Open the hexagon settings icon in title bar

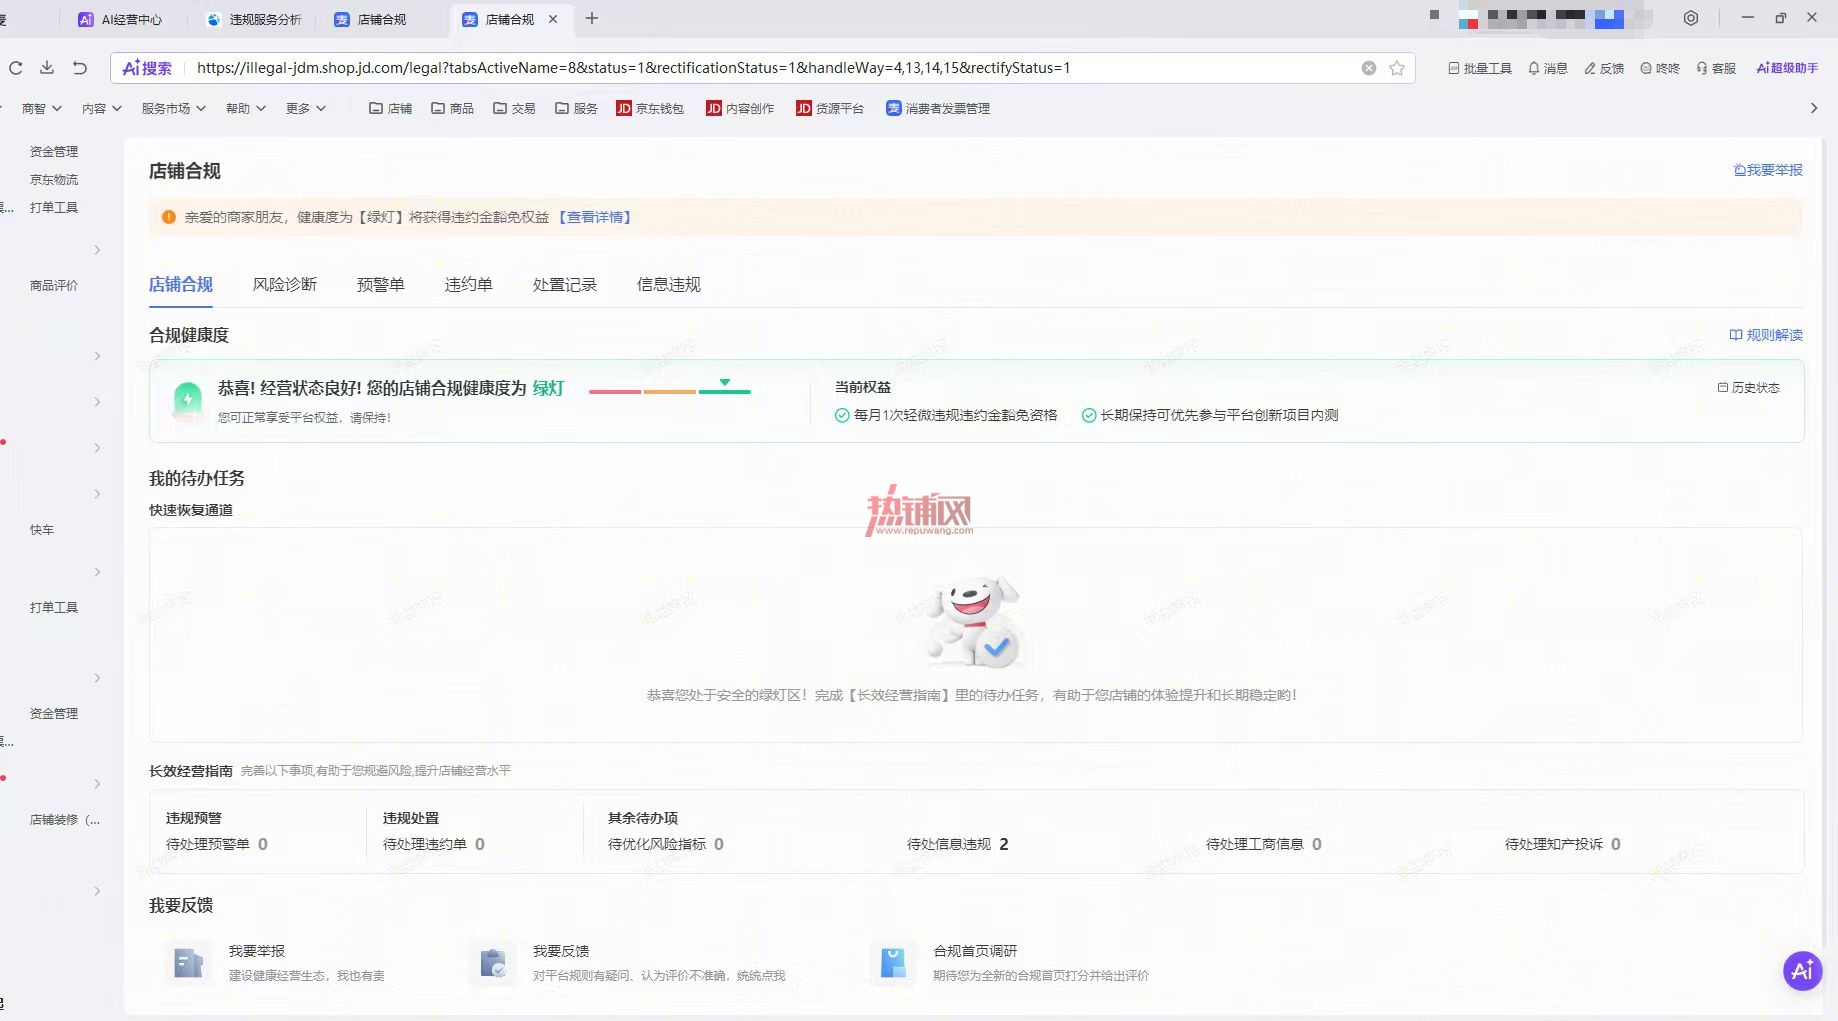[1691, 18]
